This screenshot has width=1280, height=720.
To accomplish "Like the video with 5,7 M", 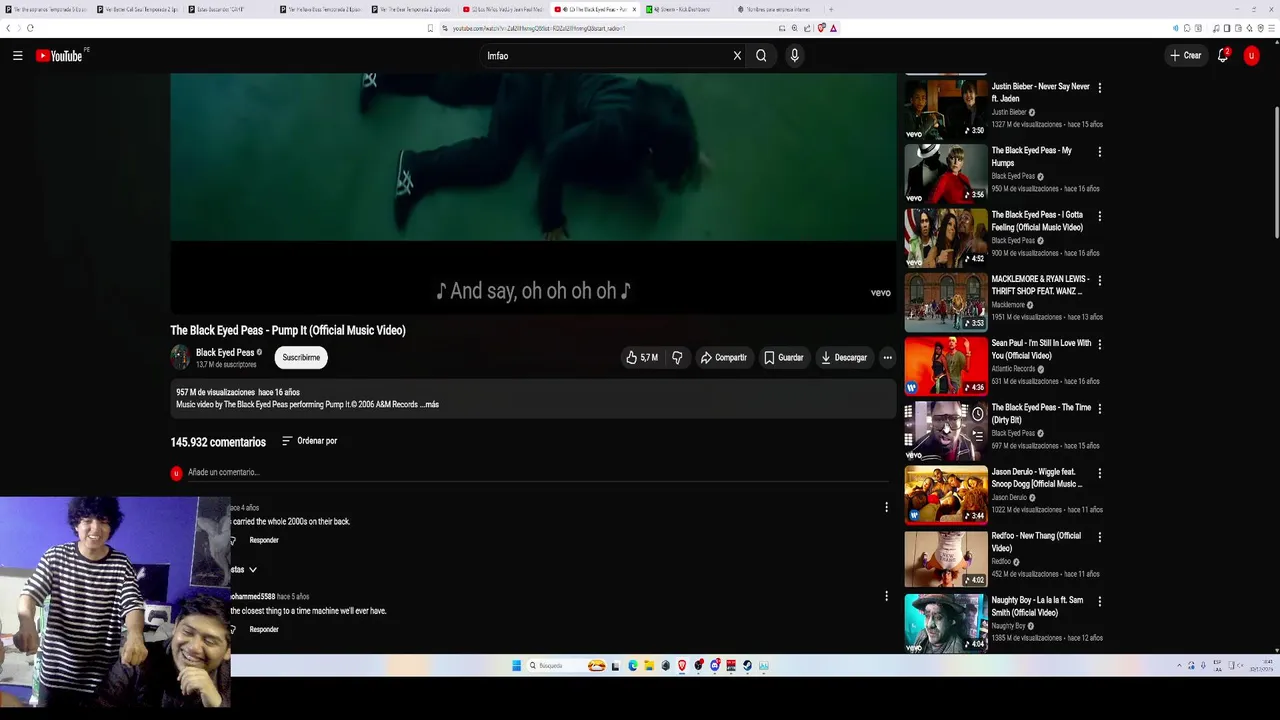I will point(642,357).
